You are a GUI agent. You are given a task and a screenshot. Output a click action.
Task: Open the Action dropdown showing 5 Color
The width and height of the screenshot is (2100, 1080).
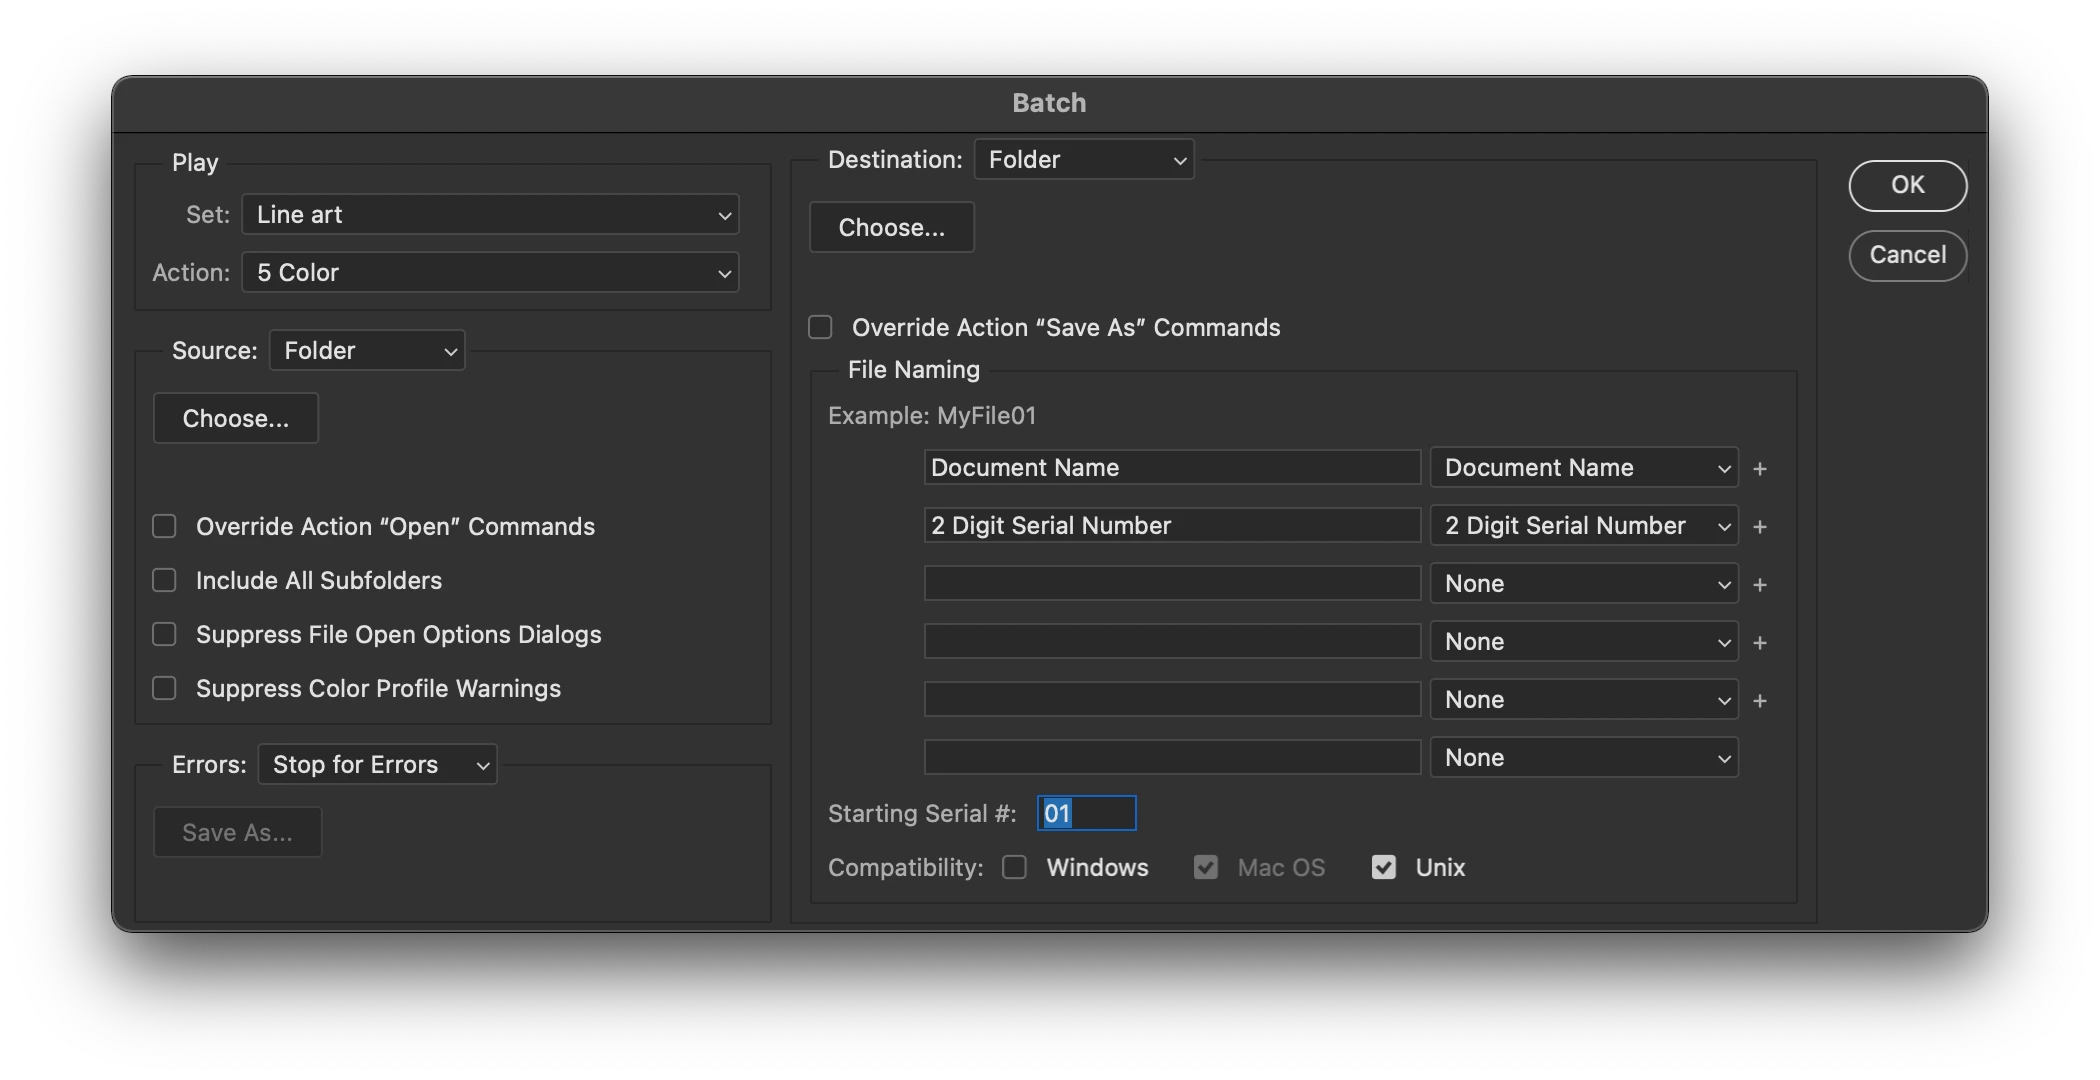[x=490, y=273]
